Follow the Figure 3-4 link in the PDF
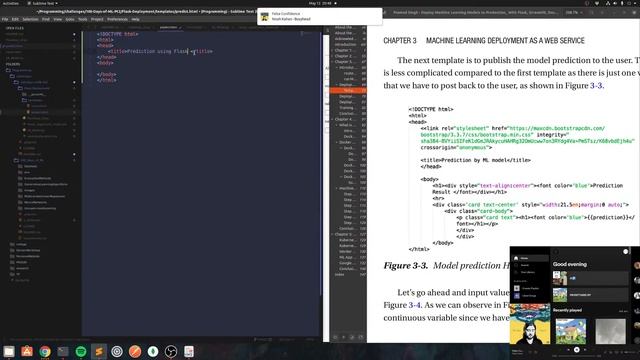Viewport: 640px width, 360px height. point(415,305)
